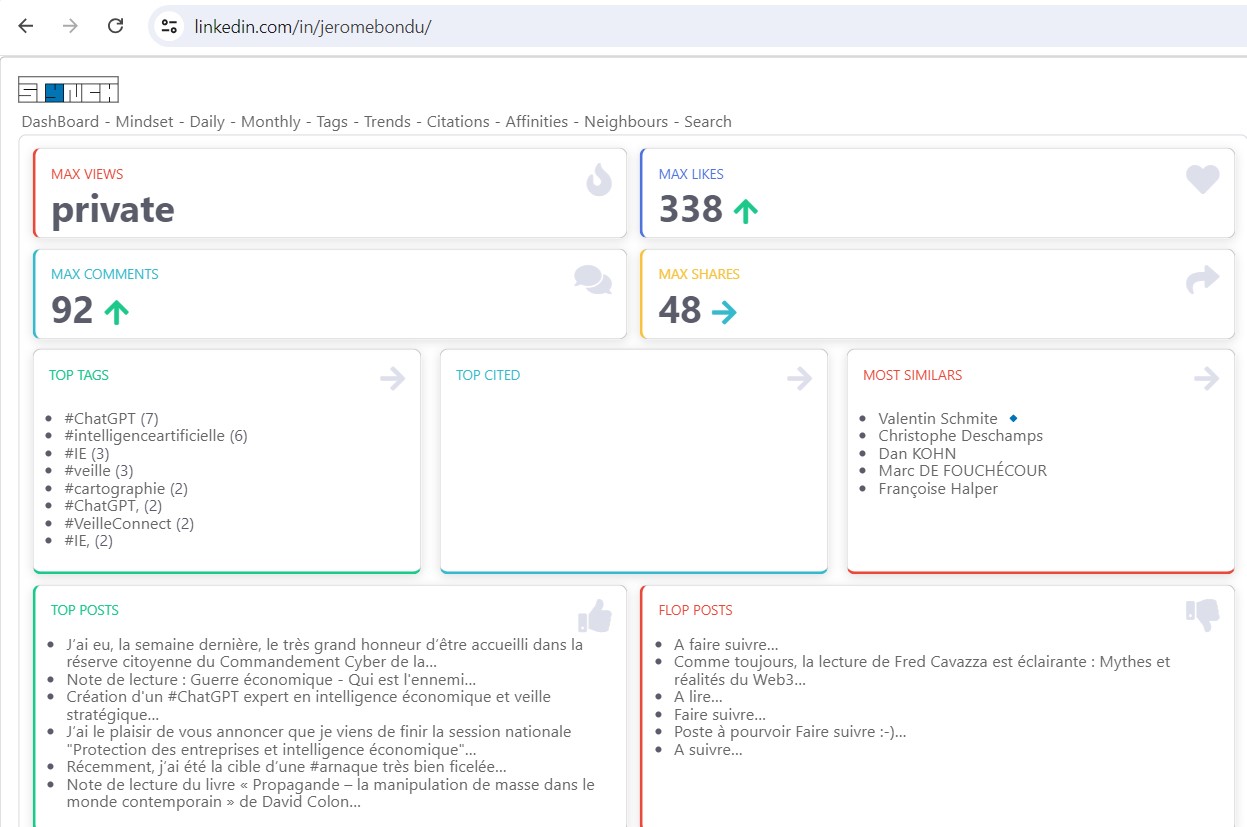Click the heart icon in Max Likes card
The width and height of the screenshot is (1247, 827).
point(1202,180)
